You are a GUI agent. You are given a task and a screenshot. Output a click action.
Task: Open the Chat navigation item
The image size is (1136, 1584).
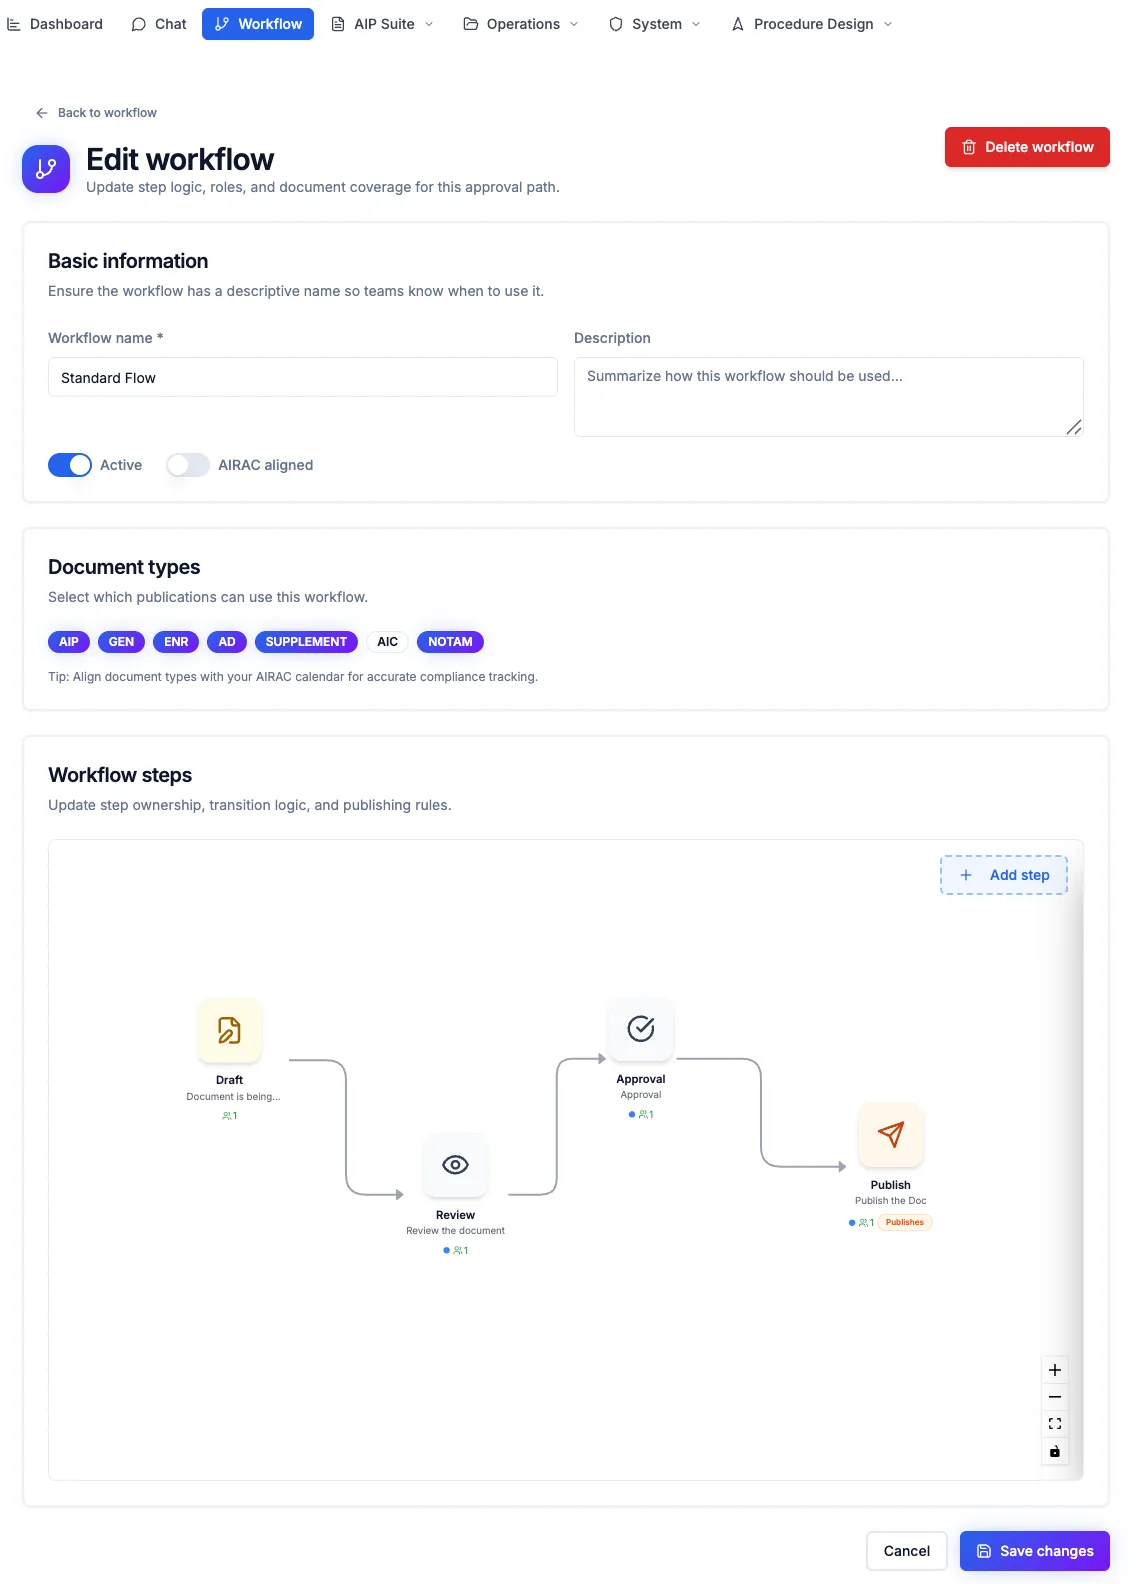coord(159,24)
